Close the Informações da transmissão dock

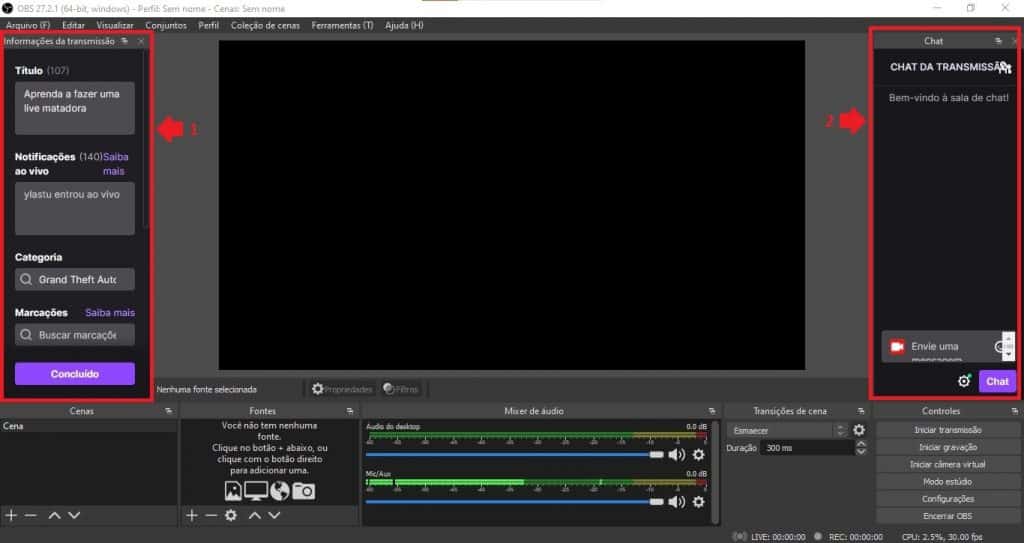pos(141,41)
